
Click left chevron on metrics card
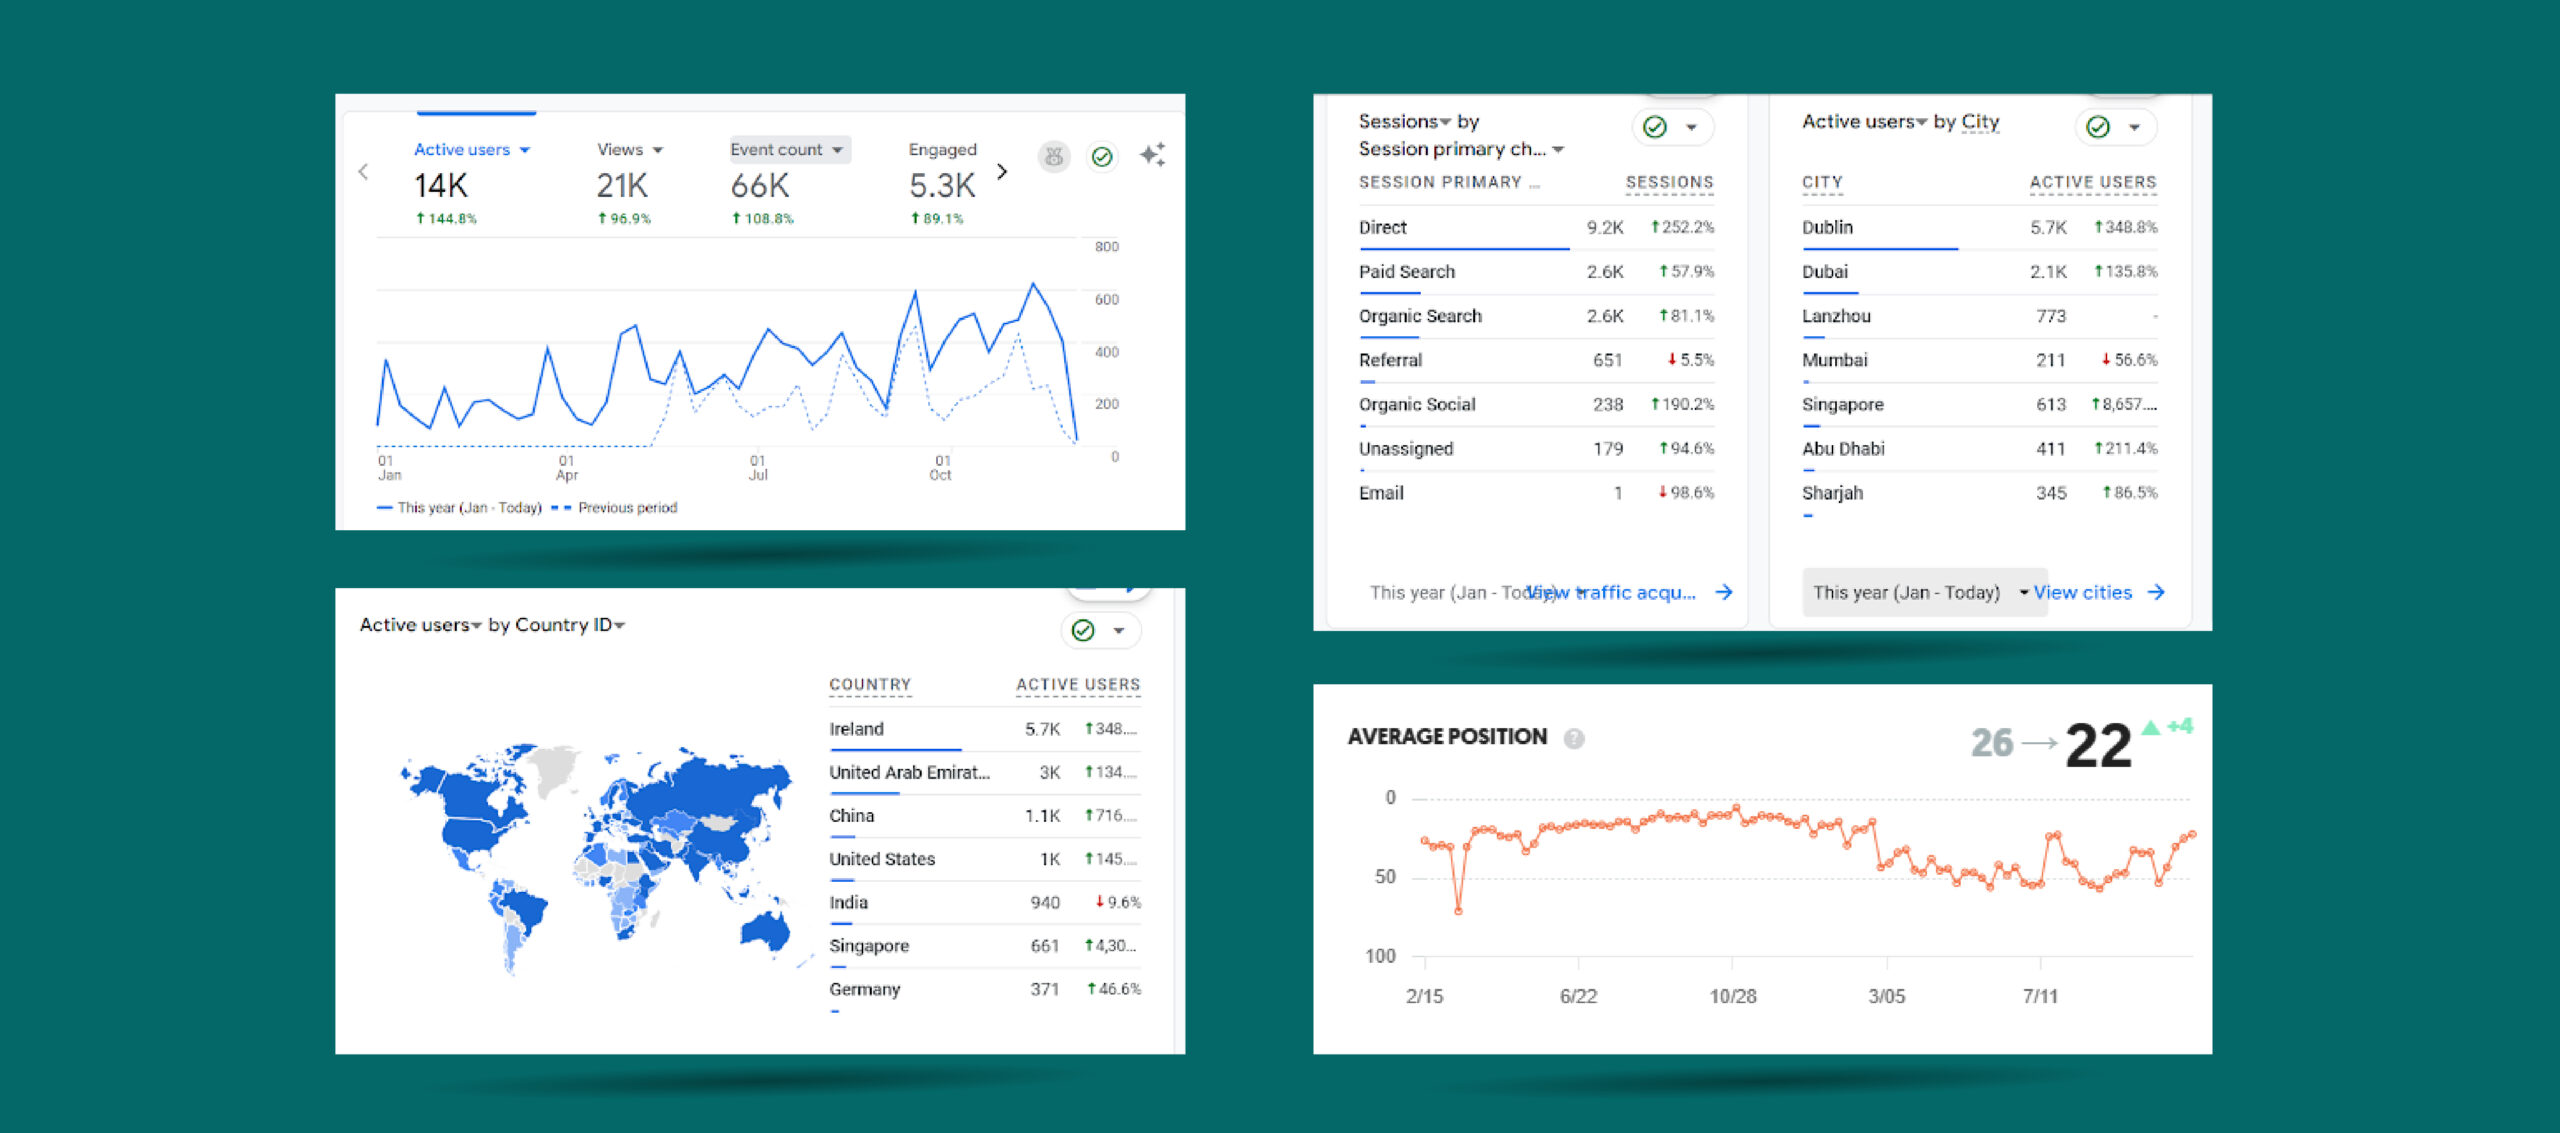(363, 172)
